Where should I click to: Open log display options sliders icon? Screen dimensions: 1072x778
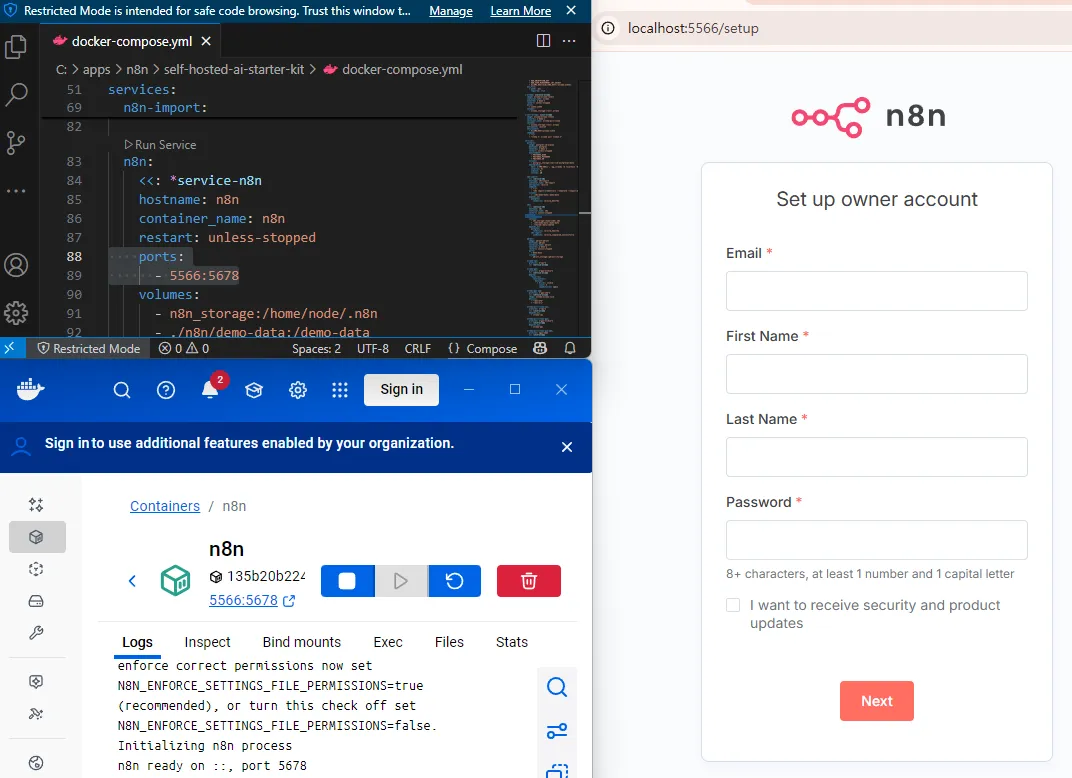[x=557, y=731]
